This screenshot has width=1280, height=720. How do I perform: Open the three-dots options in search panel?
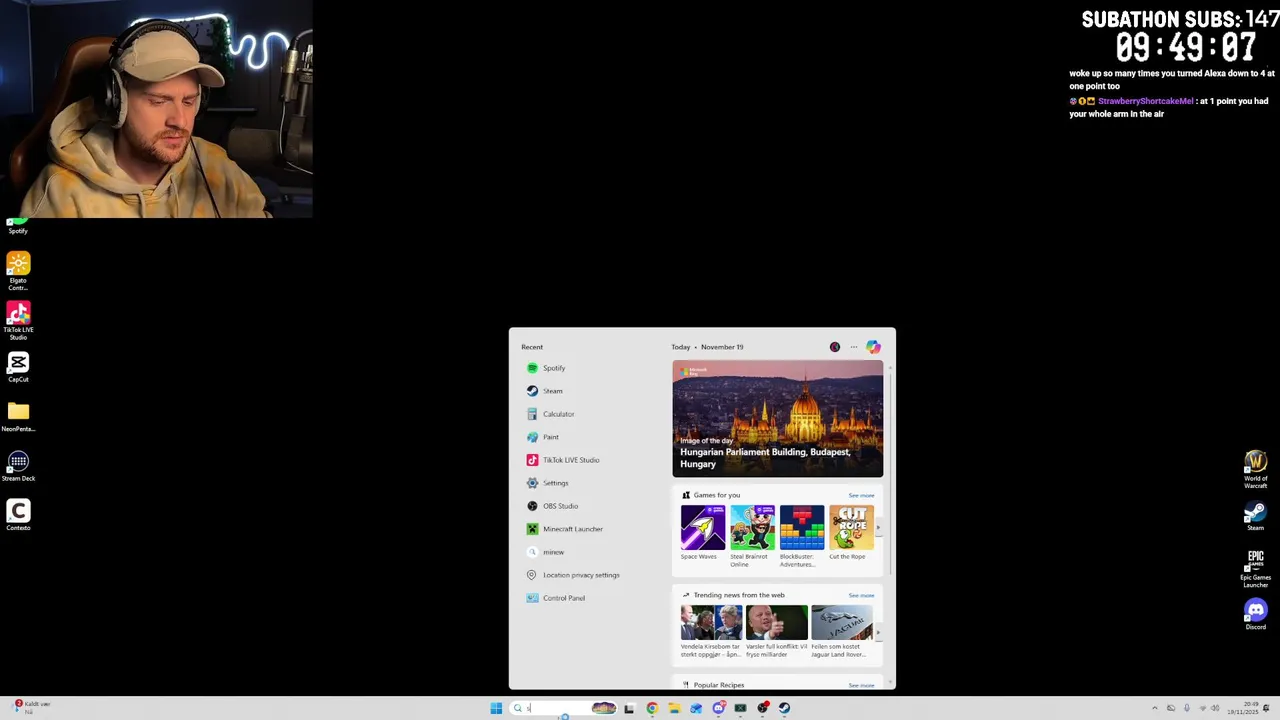click(x=854, y=347)
